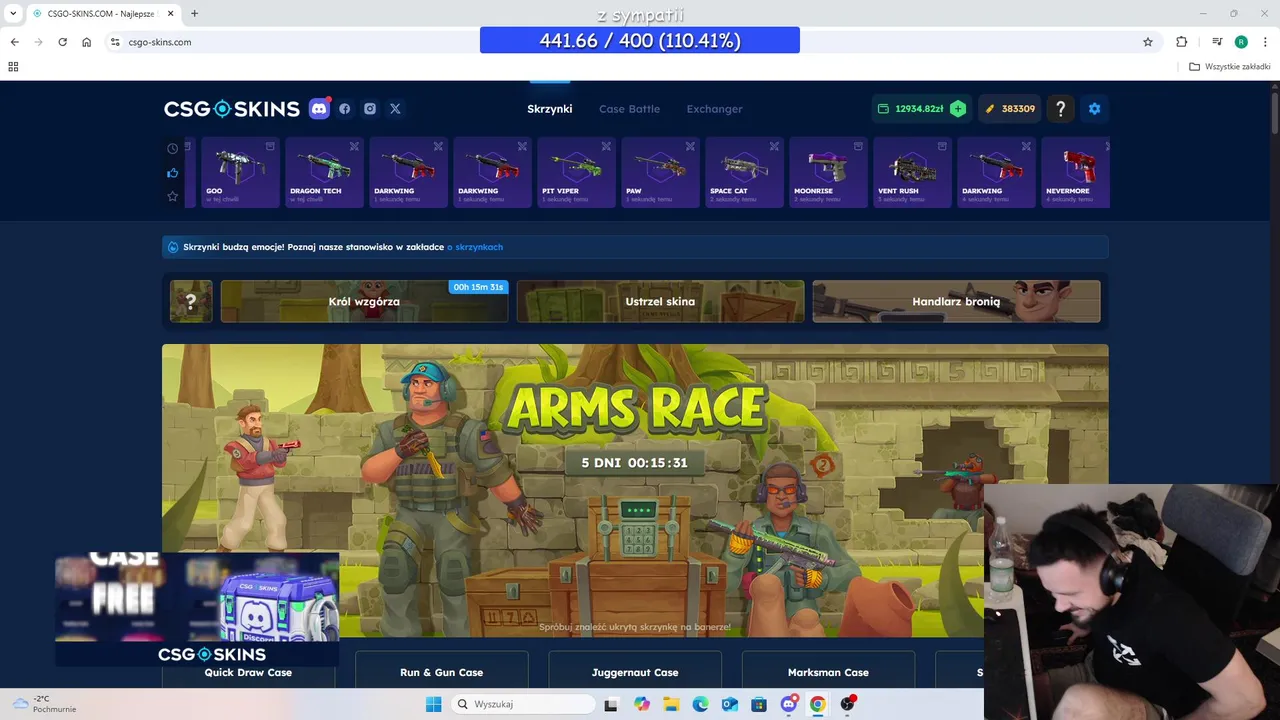Follow the 'o skrzynkach' link
Viewport: 1280px width, 720px height.
(475, 247)
